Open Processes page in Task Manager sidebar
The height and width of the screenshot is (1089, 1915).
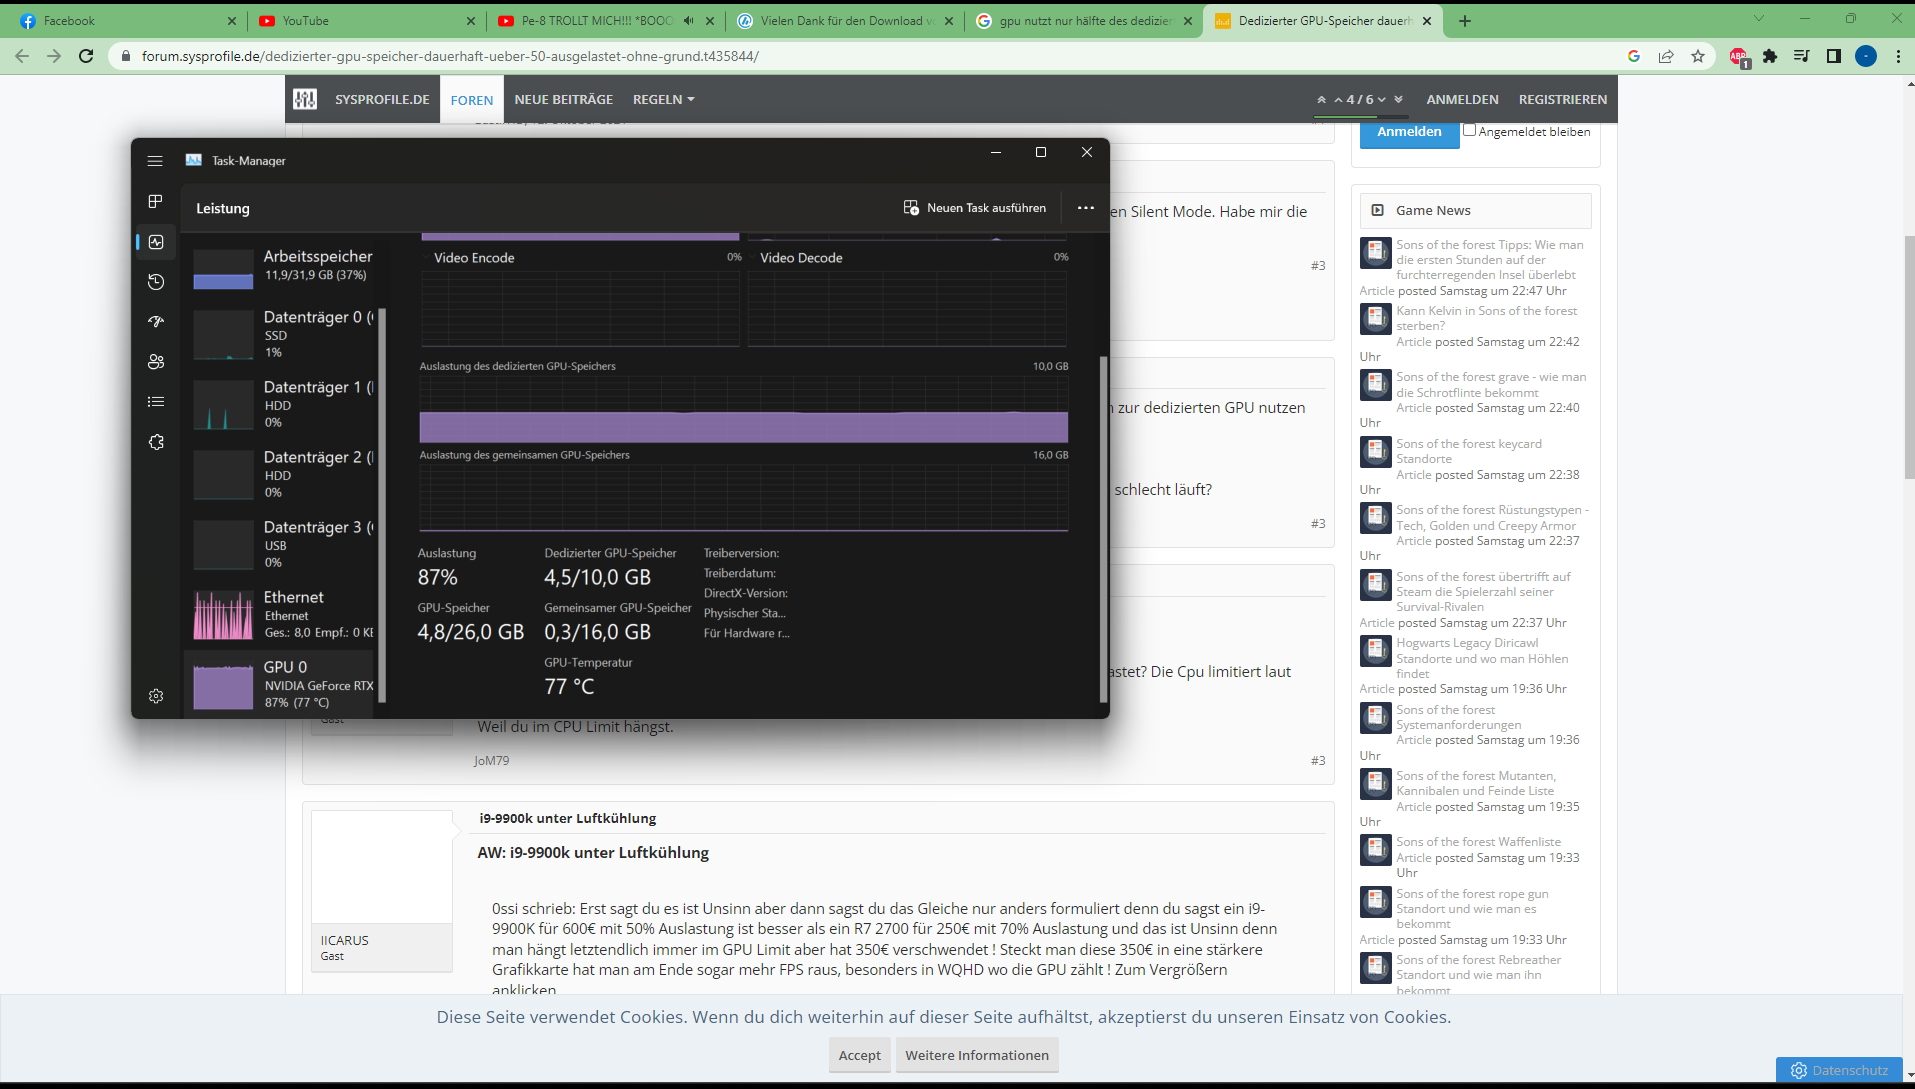coord(155,202)
